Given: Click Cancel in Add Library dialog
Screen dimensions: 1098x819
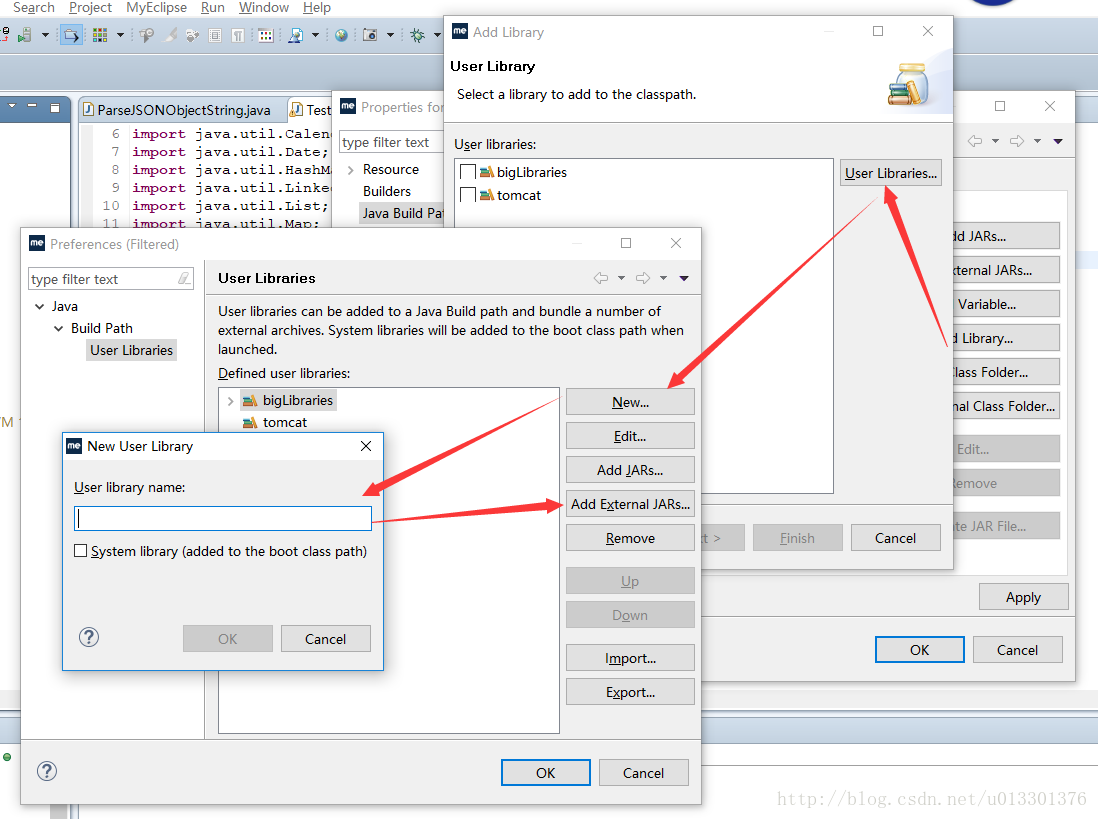Looking at the screenshot, I should tap(895, 538).
